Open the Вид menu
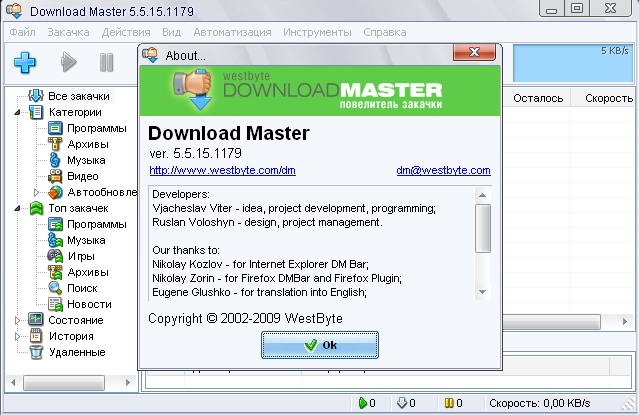639x415 pixels. pos(172,32)
